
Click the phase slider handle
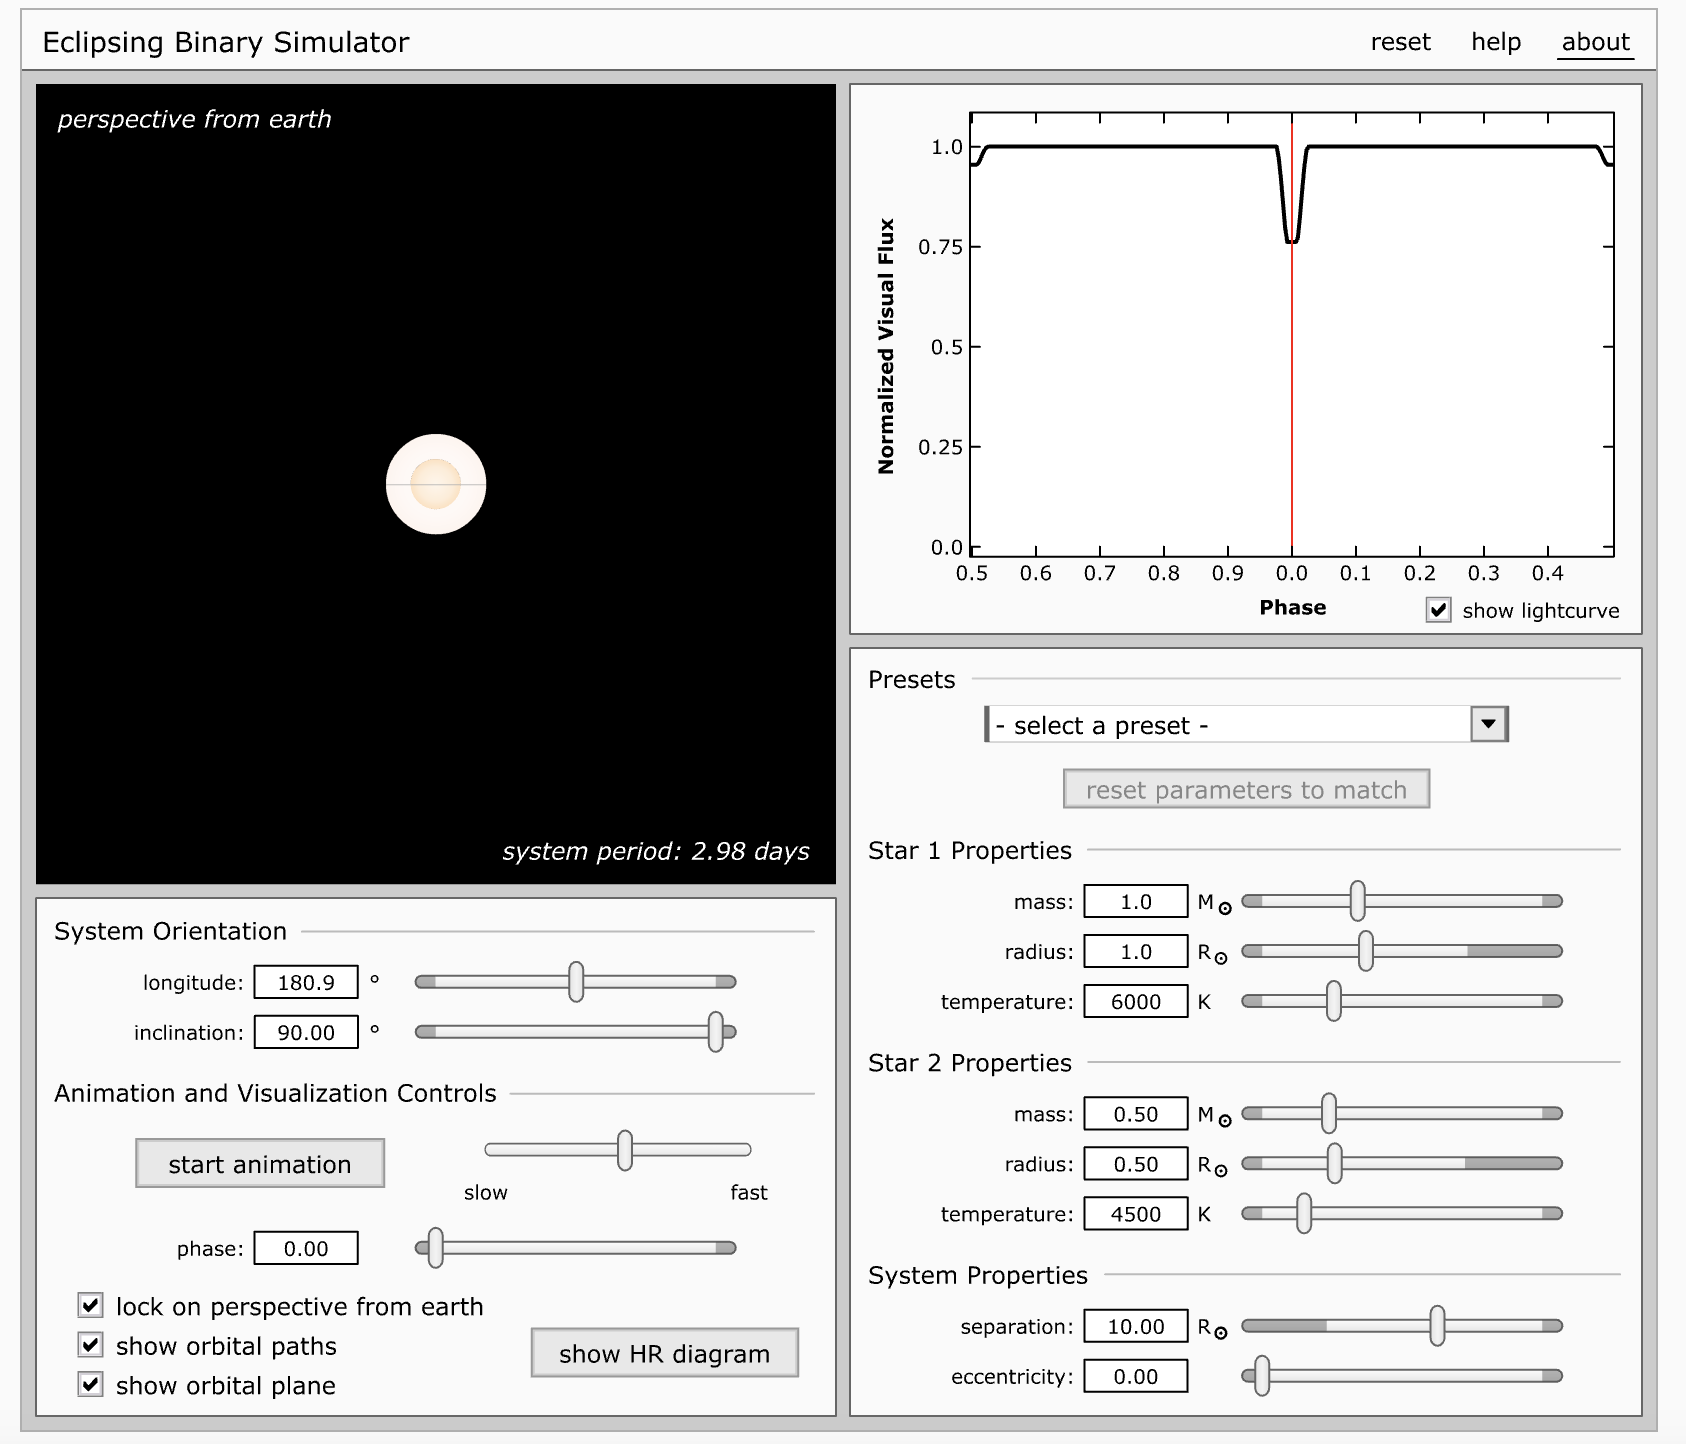435,1248
